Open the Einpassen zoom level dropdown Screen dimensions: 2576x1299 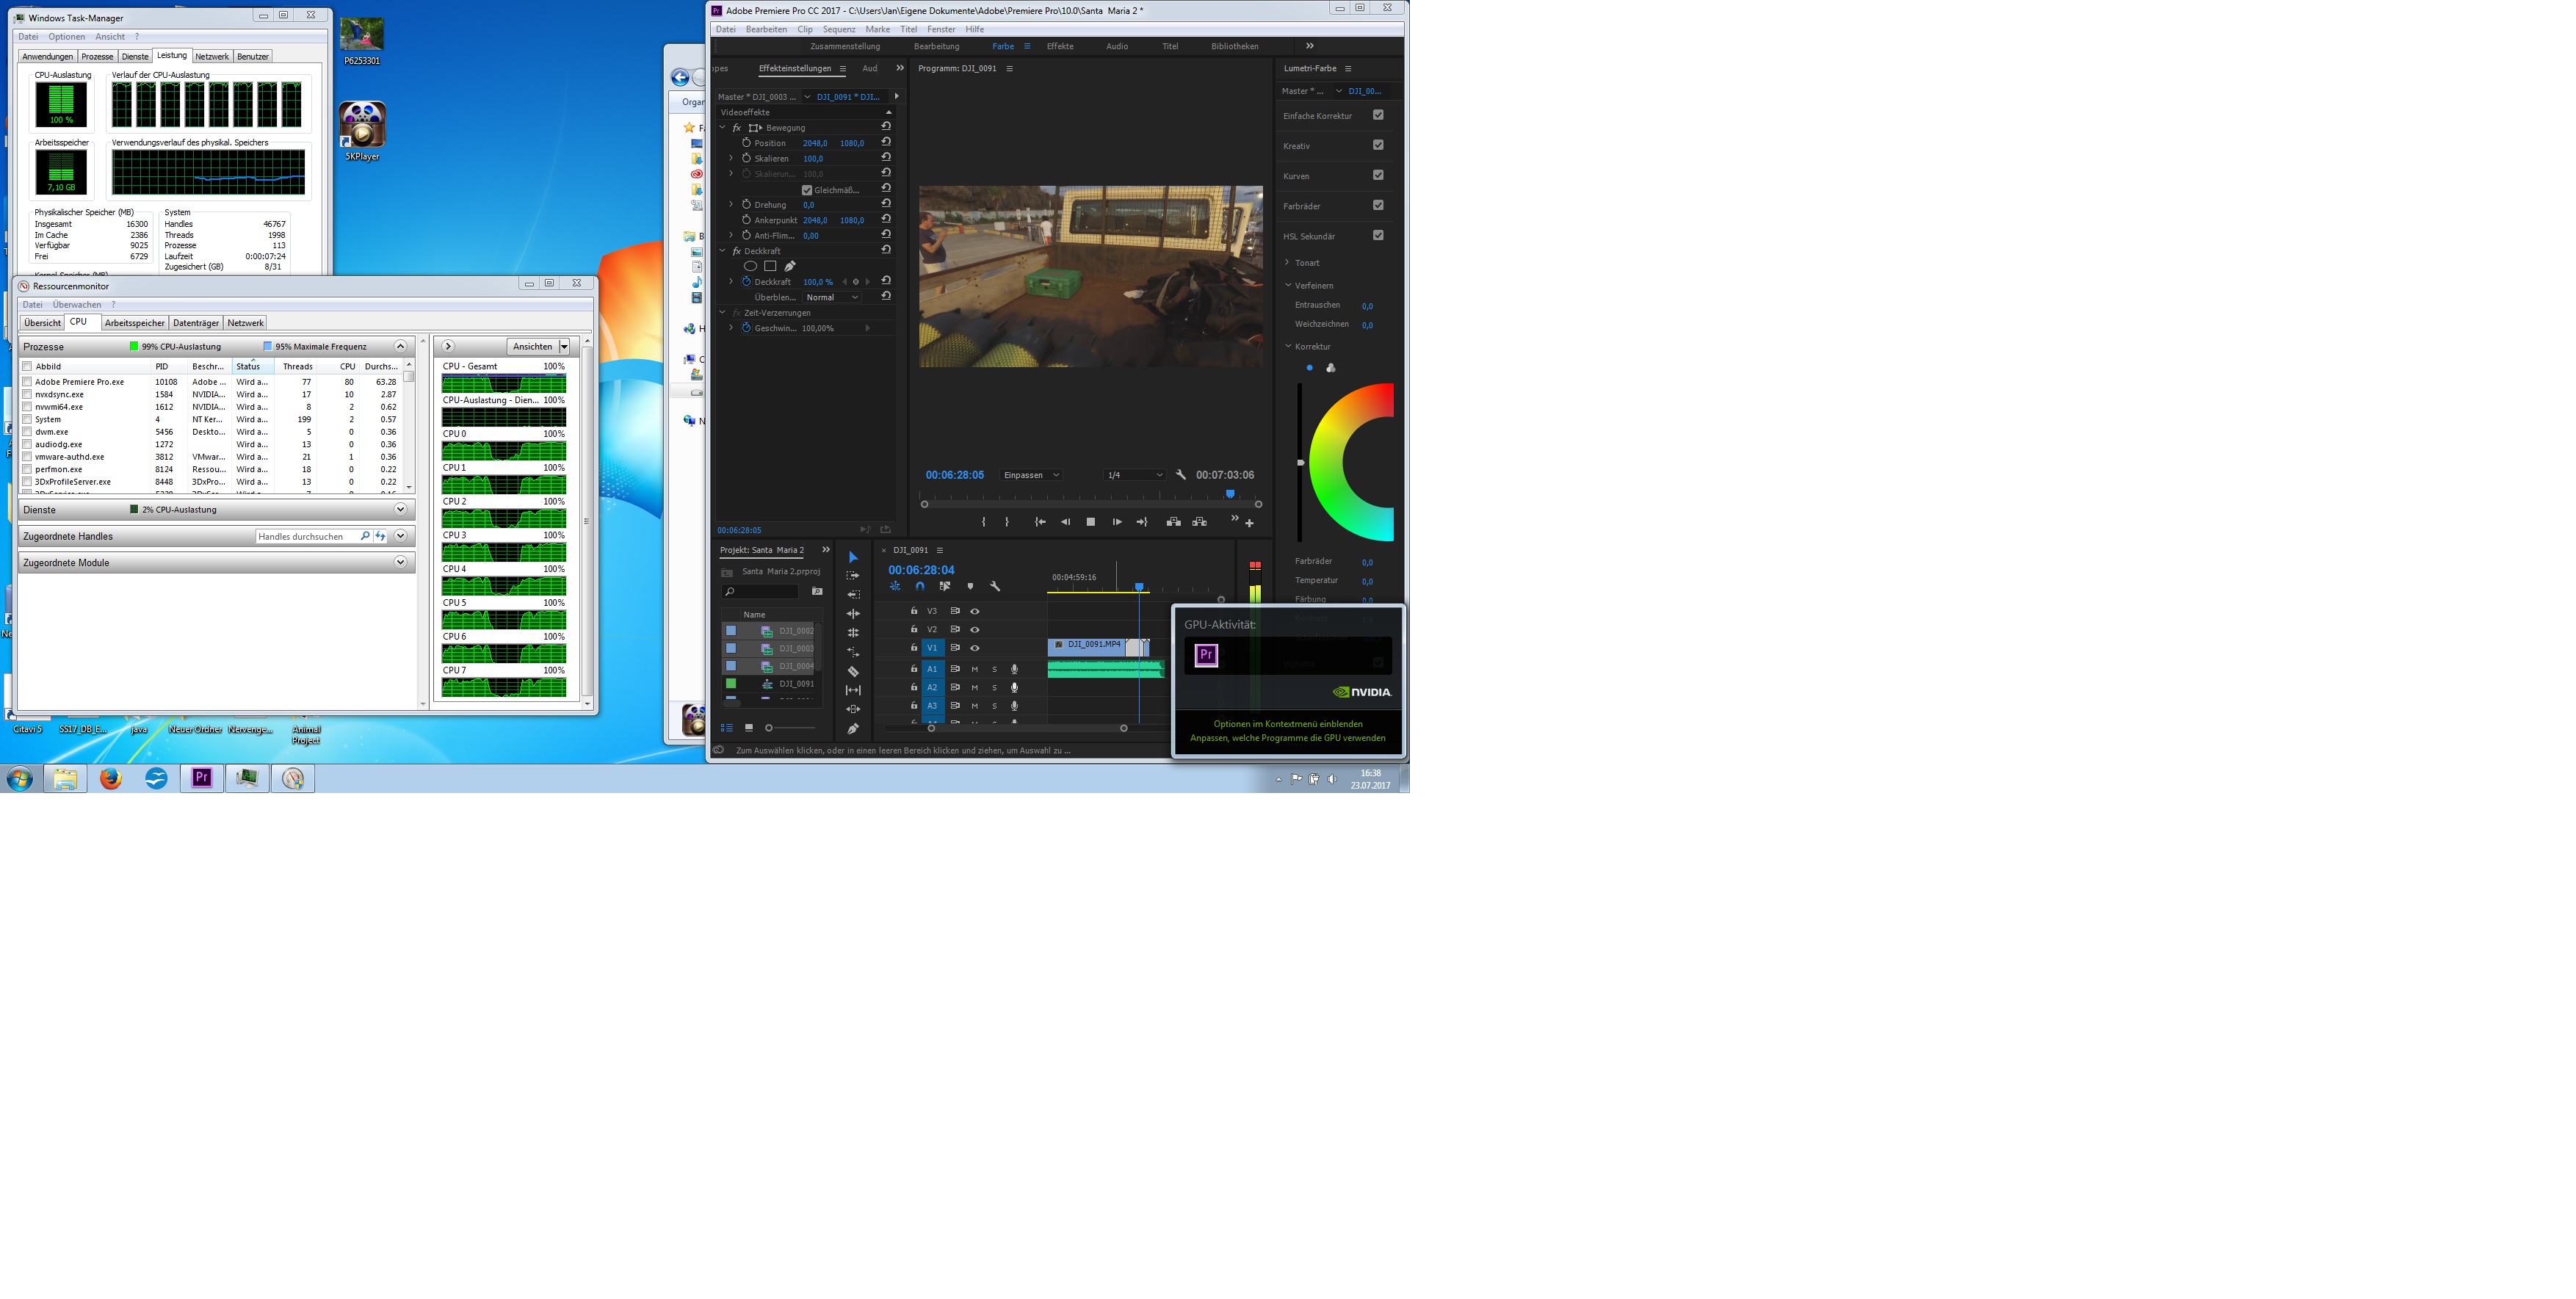1031,475
